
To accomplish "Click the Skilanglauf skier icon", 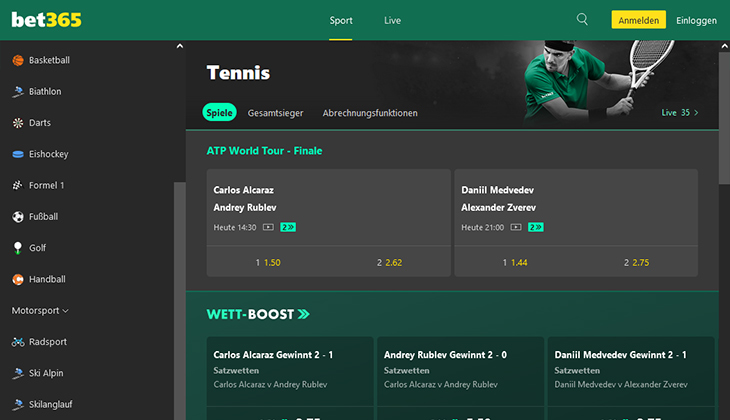I will 18,405.
